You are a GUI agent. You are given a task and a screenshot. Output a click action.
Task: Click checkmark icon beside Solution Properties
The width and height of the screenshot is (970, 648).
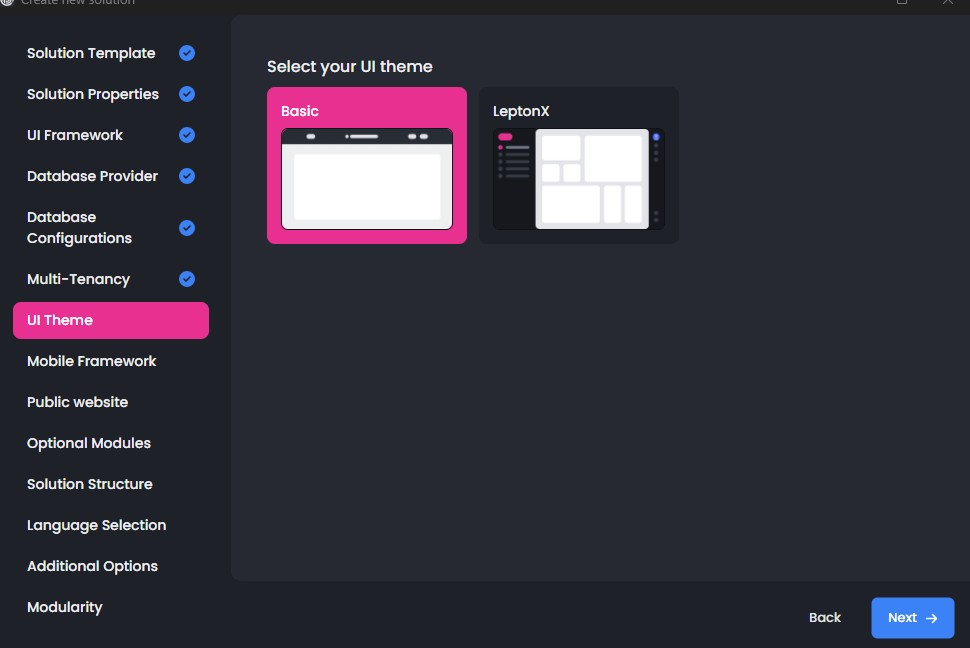click(187, 94)
